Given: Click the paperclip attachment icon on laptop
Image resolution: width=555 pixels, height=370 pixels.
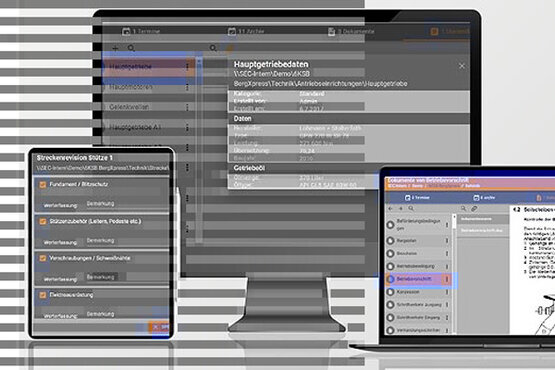Looking at the screenshot, I should point(474,209).
